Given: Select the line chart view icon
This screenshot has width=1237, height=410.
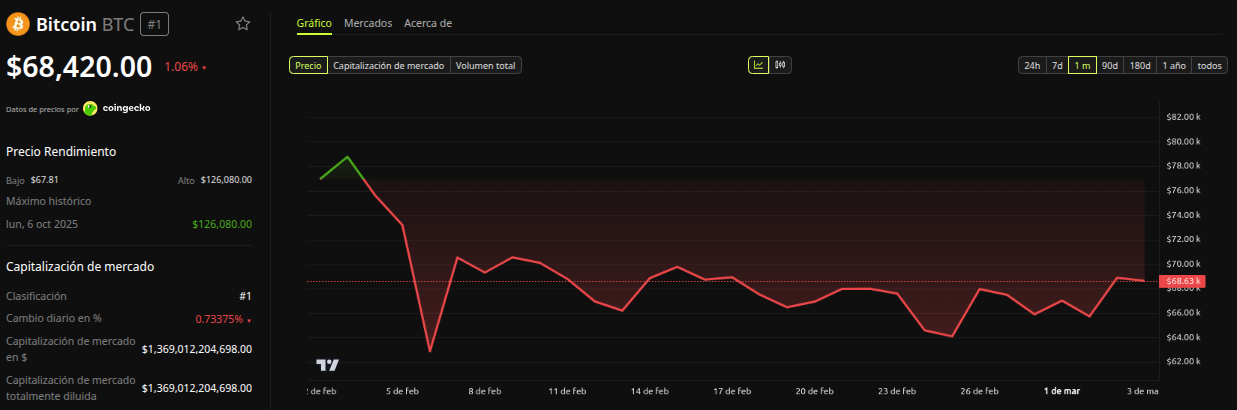Looking at the screenshot, I should pyautogui.click(x=759, y=65).
